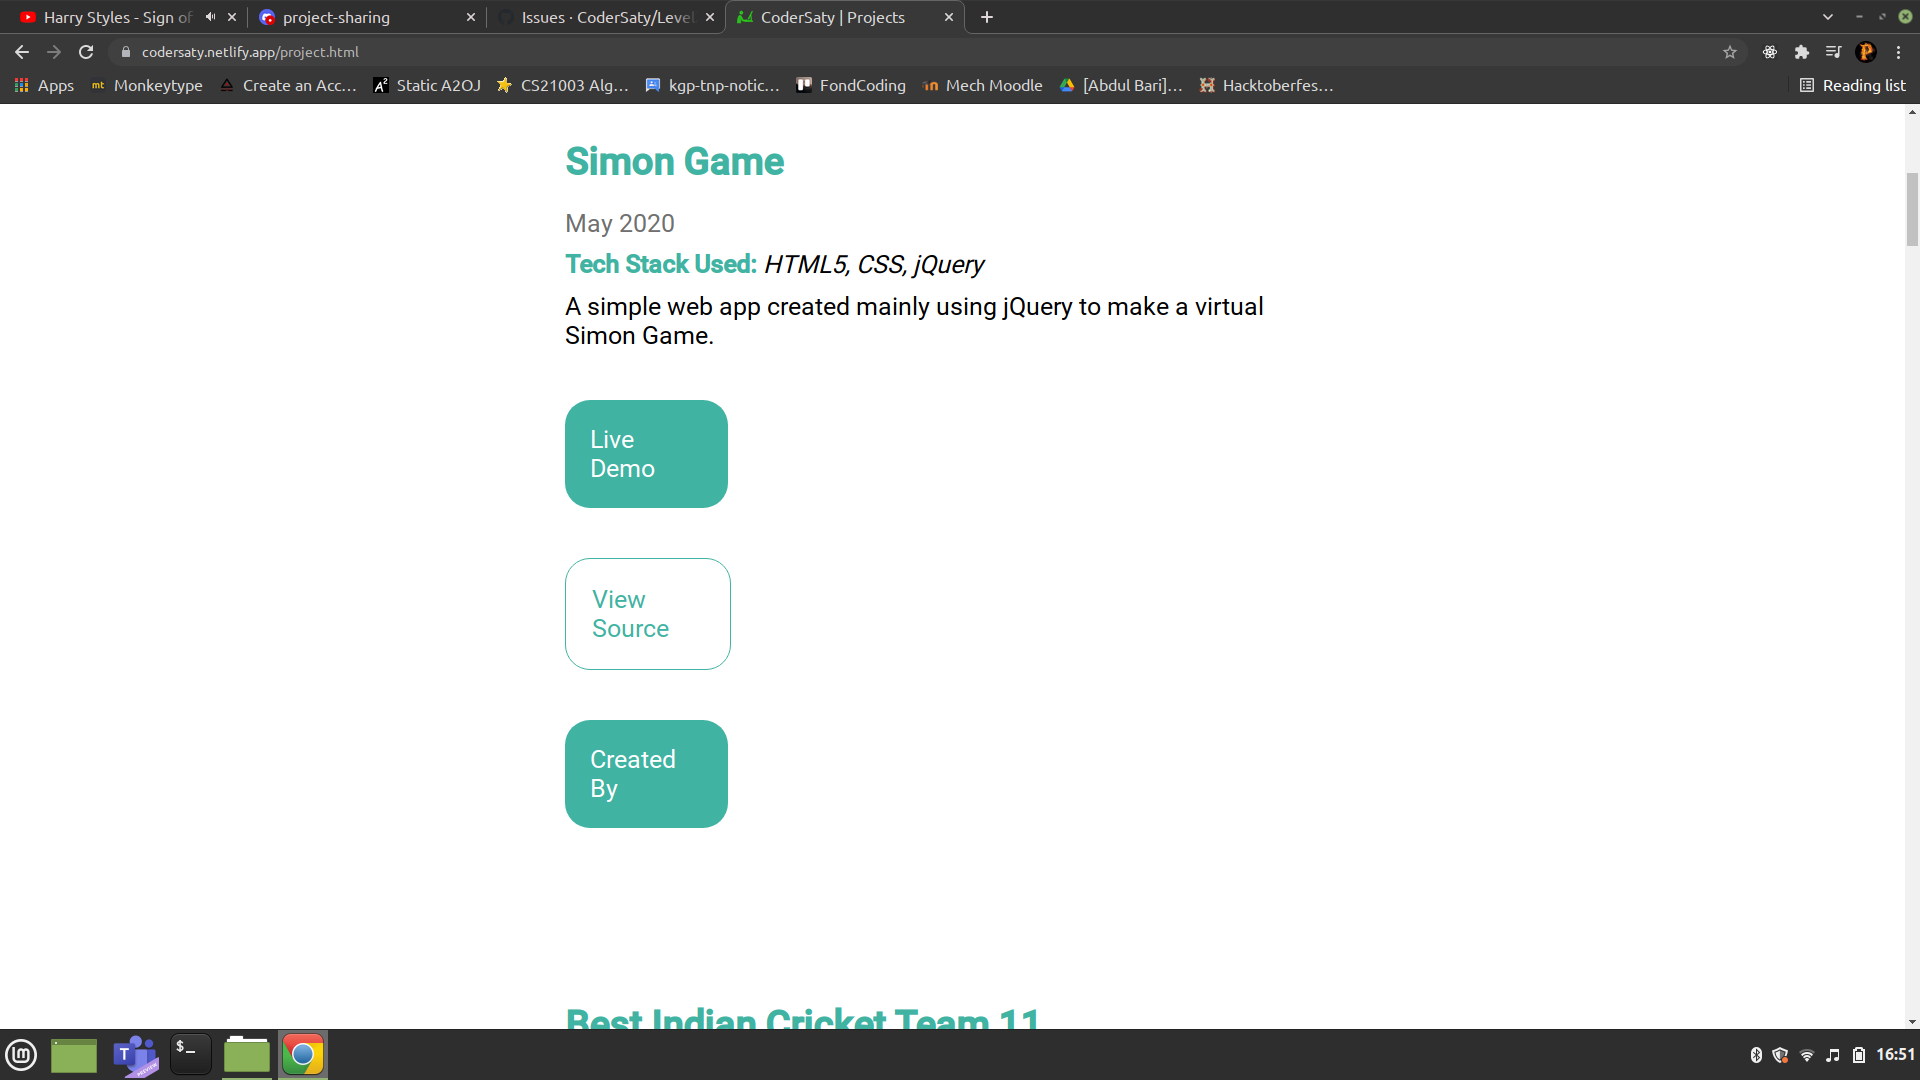Click the Created By button

(x=646, y=774)
